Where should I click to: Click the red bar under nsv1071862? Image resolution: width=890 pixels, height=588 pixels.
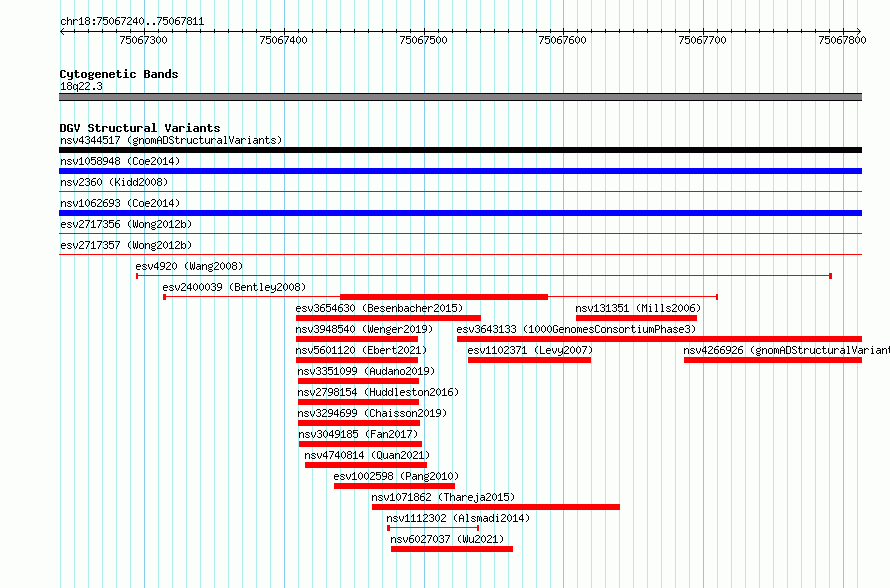(x=496, y=507)
